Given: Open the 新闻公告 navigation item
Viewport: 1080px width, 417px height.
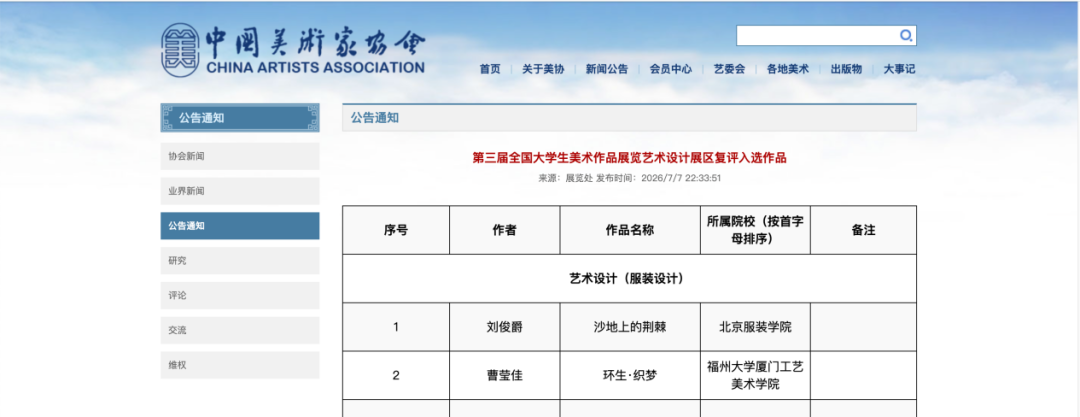Looking at the screenshot, I should tap(607, 69).
